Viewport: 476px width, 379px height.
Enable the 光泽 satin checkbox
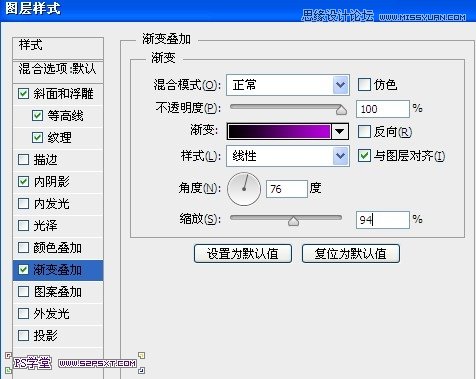point(23,226)
